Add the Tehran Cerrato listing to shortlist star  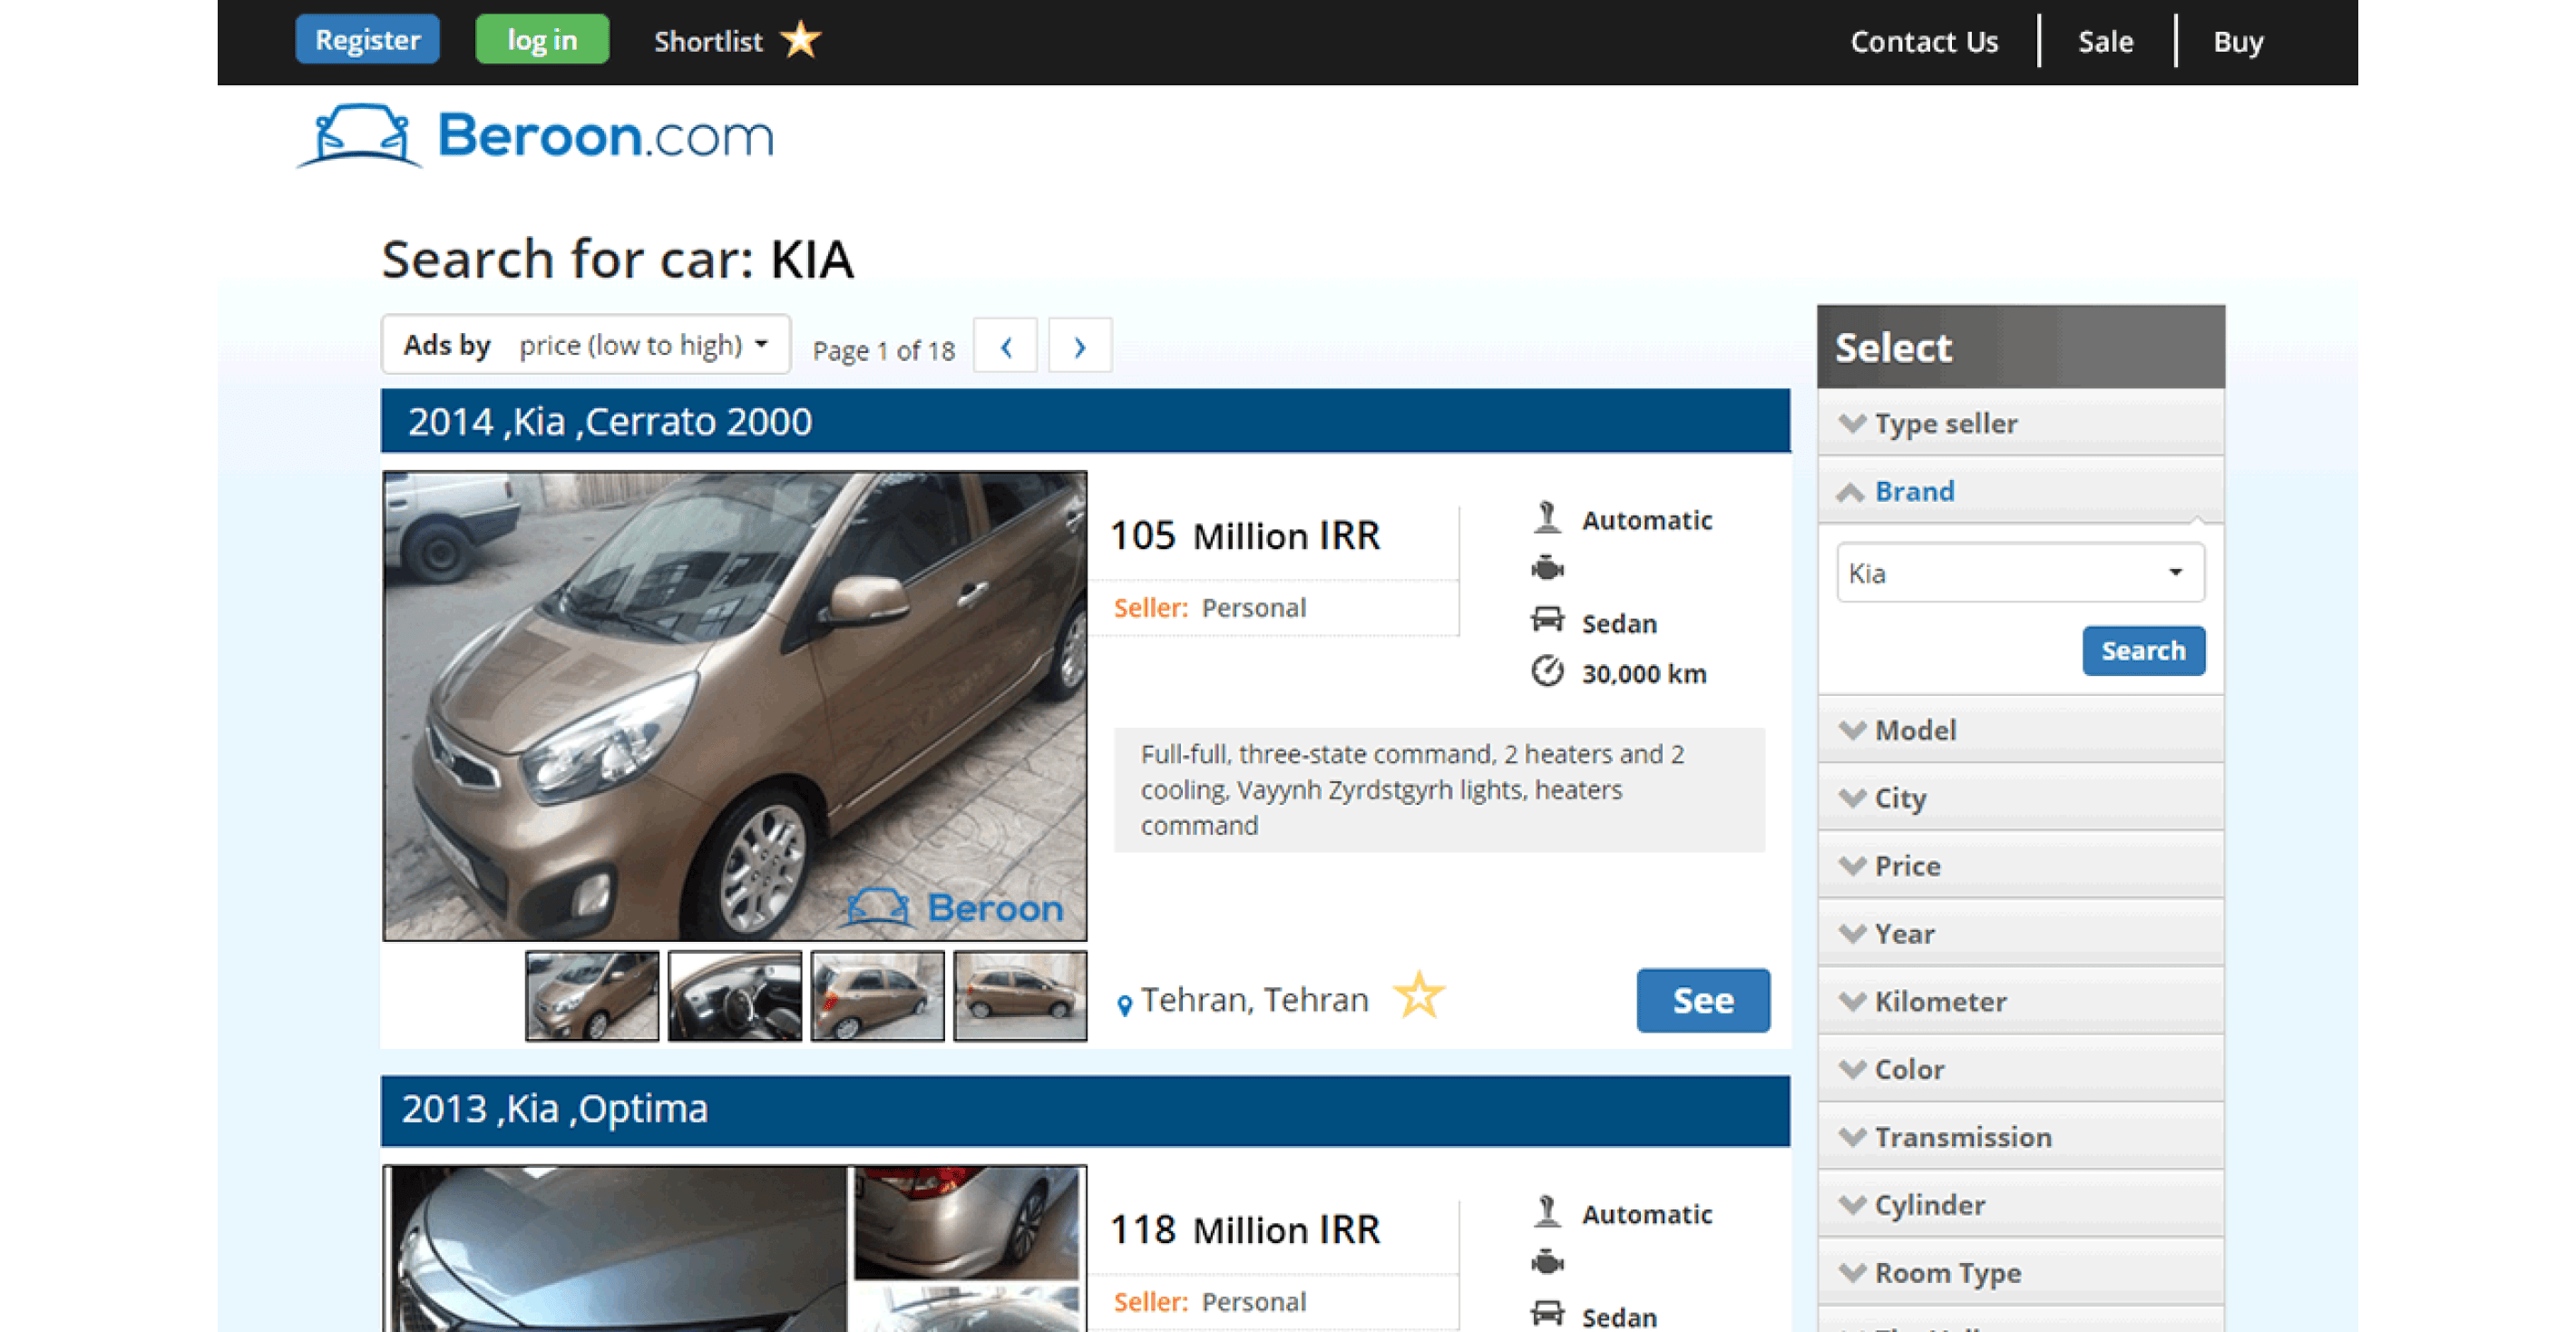click(x=1418, y=996)
